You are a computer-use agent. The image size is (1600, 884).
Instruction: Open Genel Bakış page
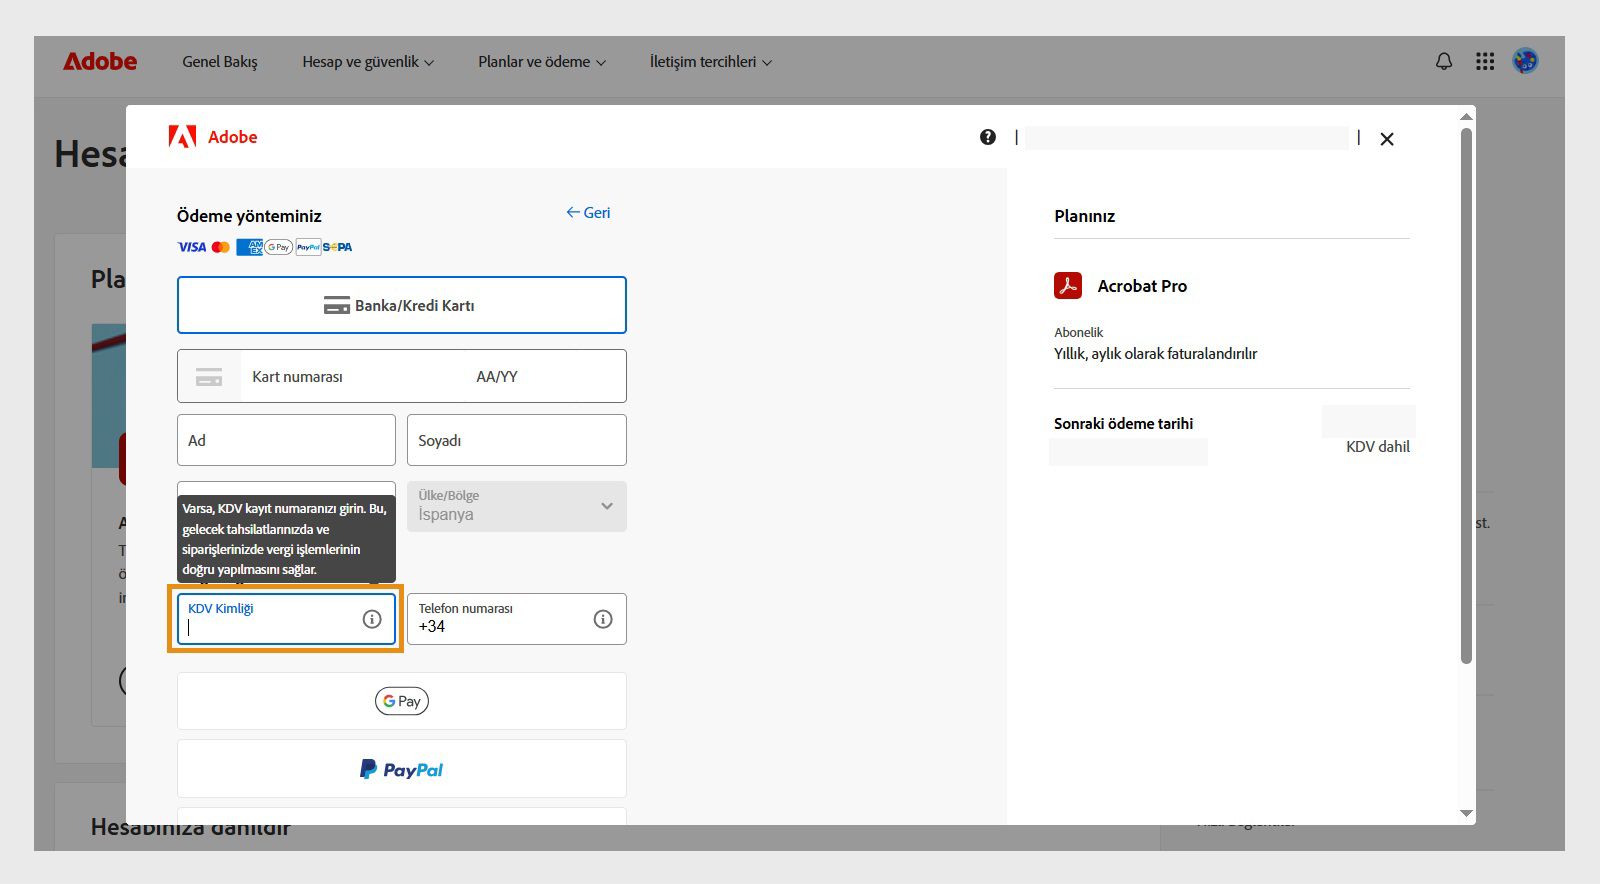(x=220, y=62)
